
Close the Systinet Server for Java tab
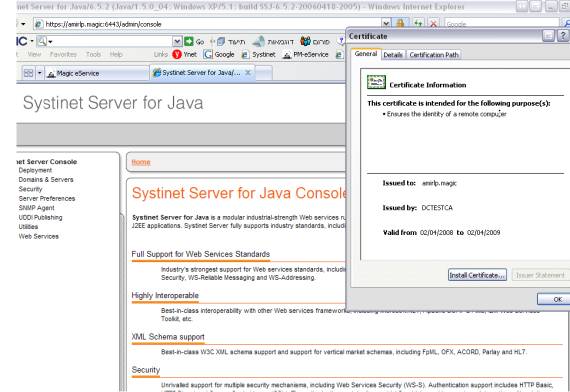(248, 73)
